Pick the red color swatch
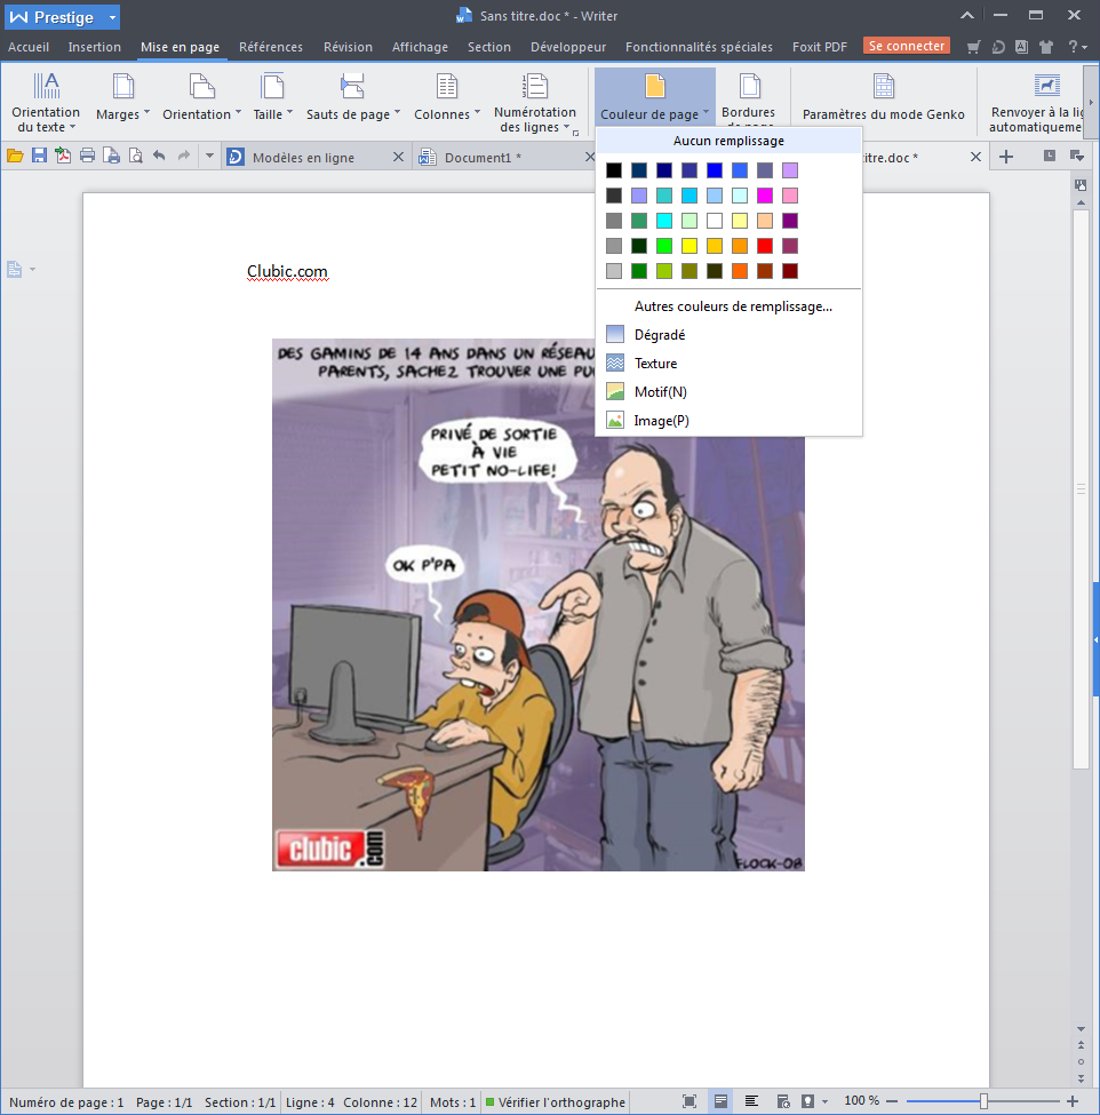This screenshot has height=1115, width=1100. tap(765, 246)
